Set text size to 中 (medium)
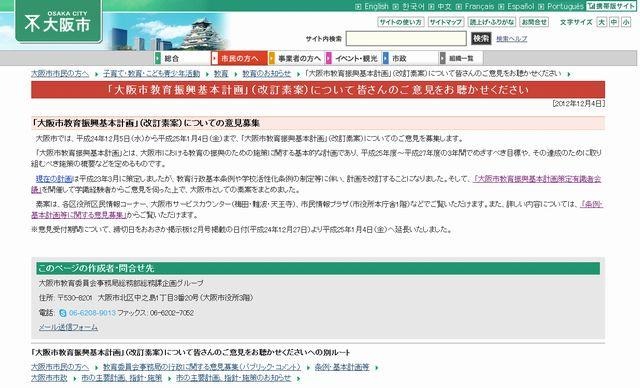The image size is (640, 388). 613,22
